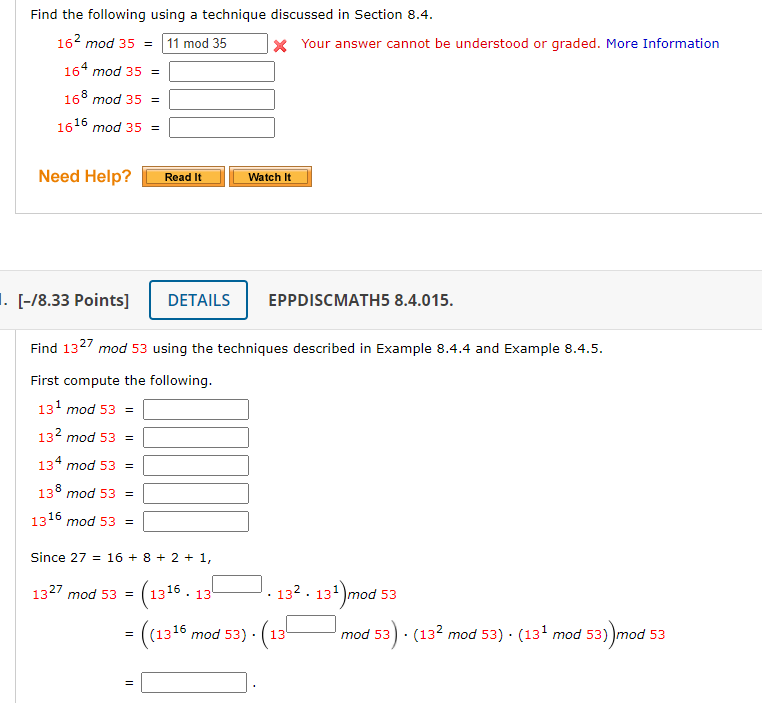Click the [–/8.33 Points] label
Viewport: 762px width, 703px height.
pyautogui.click(x=73, y=300)
